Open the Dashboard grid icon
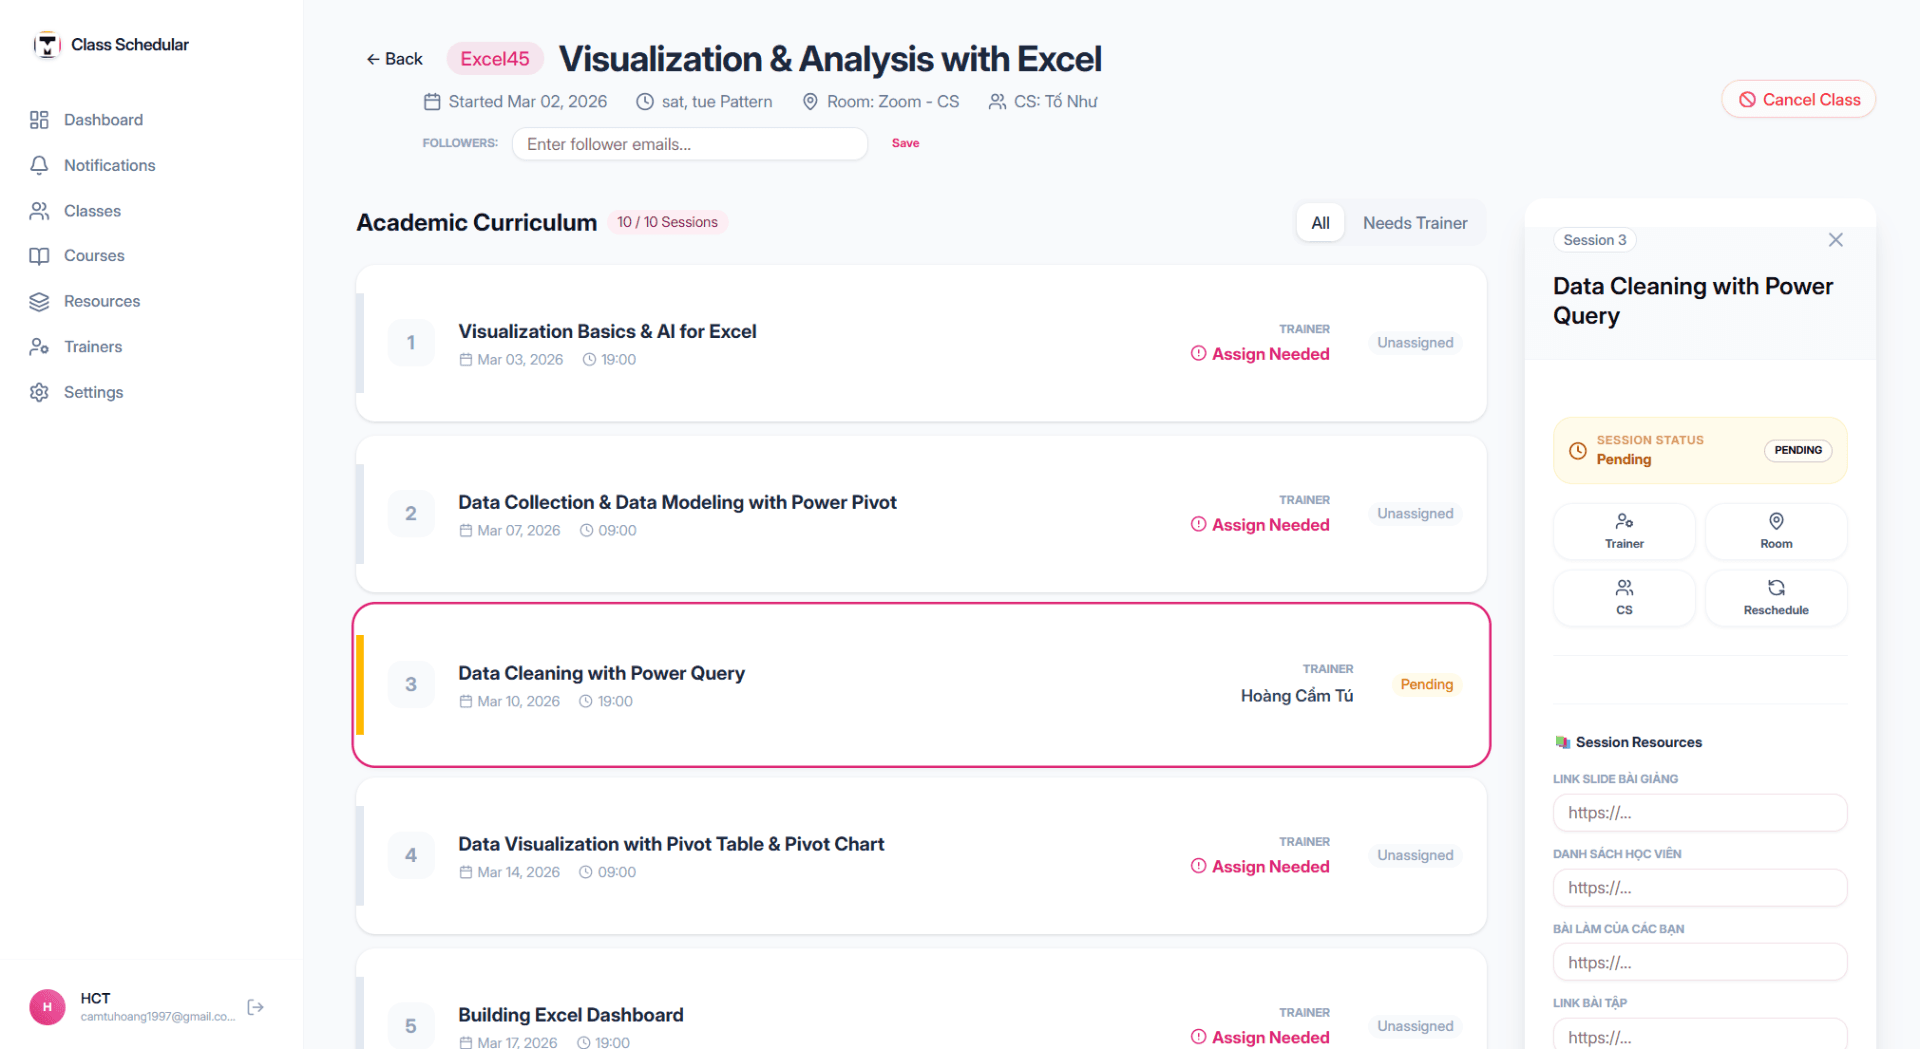 point(39,120)
